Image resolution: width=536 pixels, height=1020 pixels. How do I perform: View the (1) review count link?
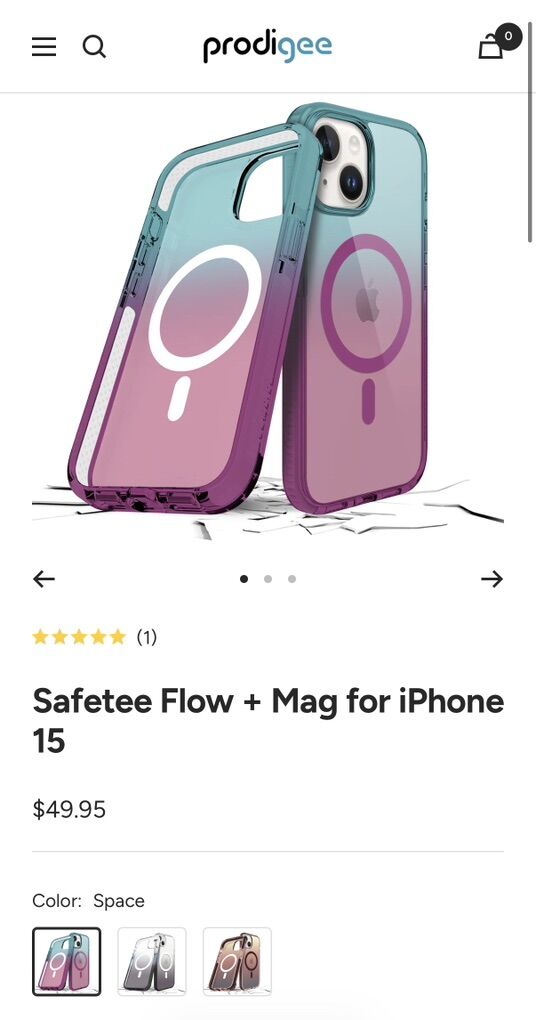pyautogui.click(x=146, y=637)
